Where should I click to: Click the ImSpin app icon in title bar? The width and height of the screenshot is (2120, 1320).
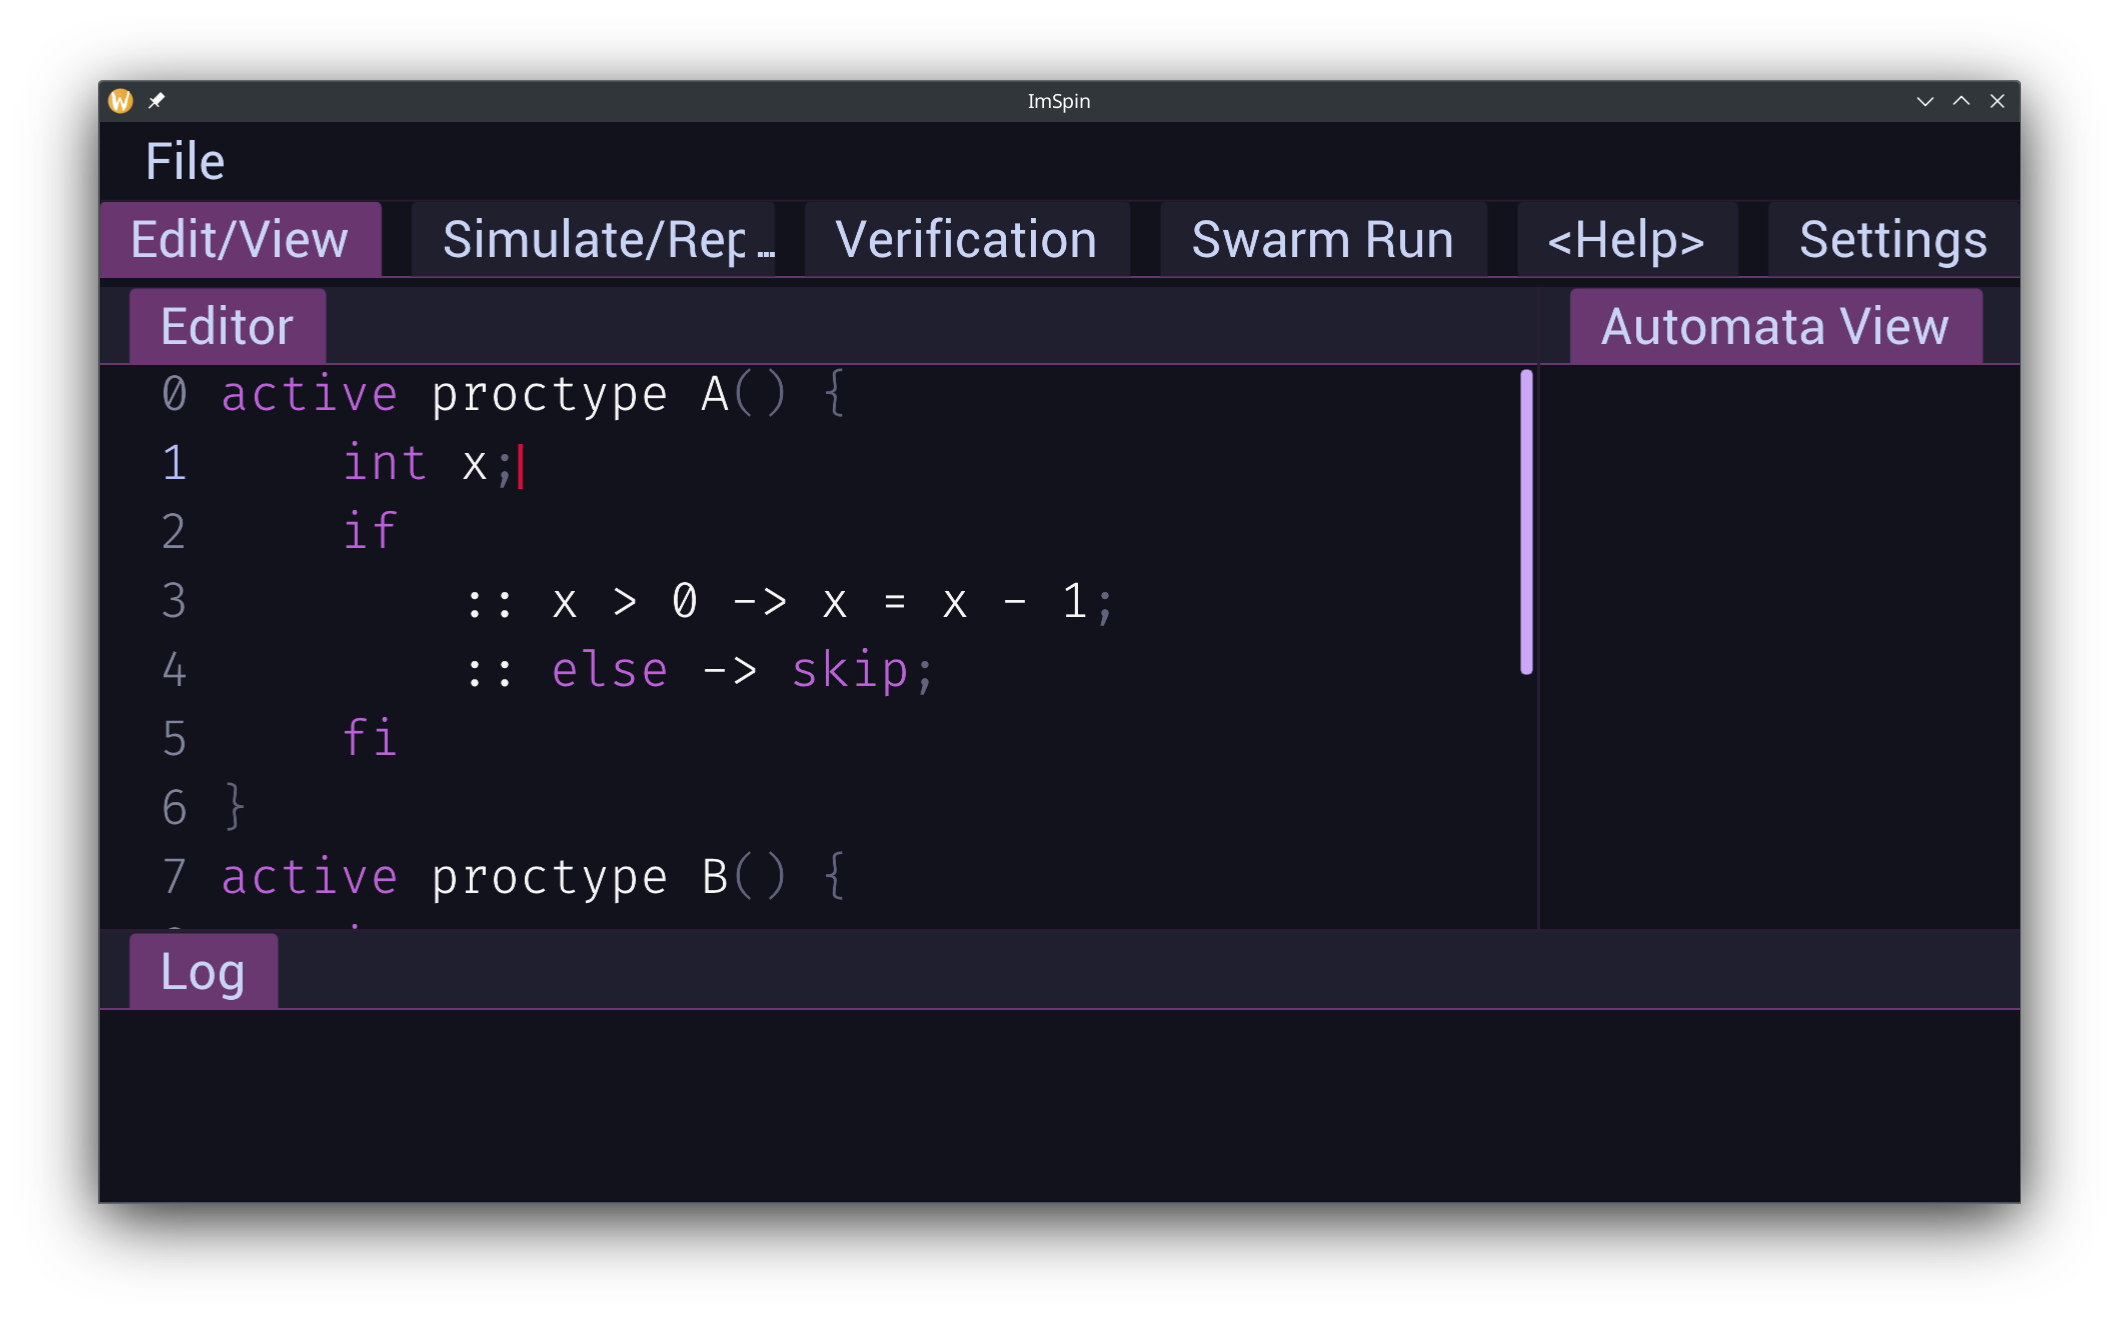pyautogui.click(x=121, y=101)
